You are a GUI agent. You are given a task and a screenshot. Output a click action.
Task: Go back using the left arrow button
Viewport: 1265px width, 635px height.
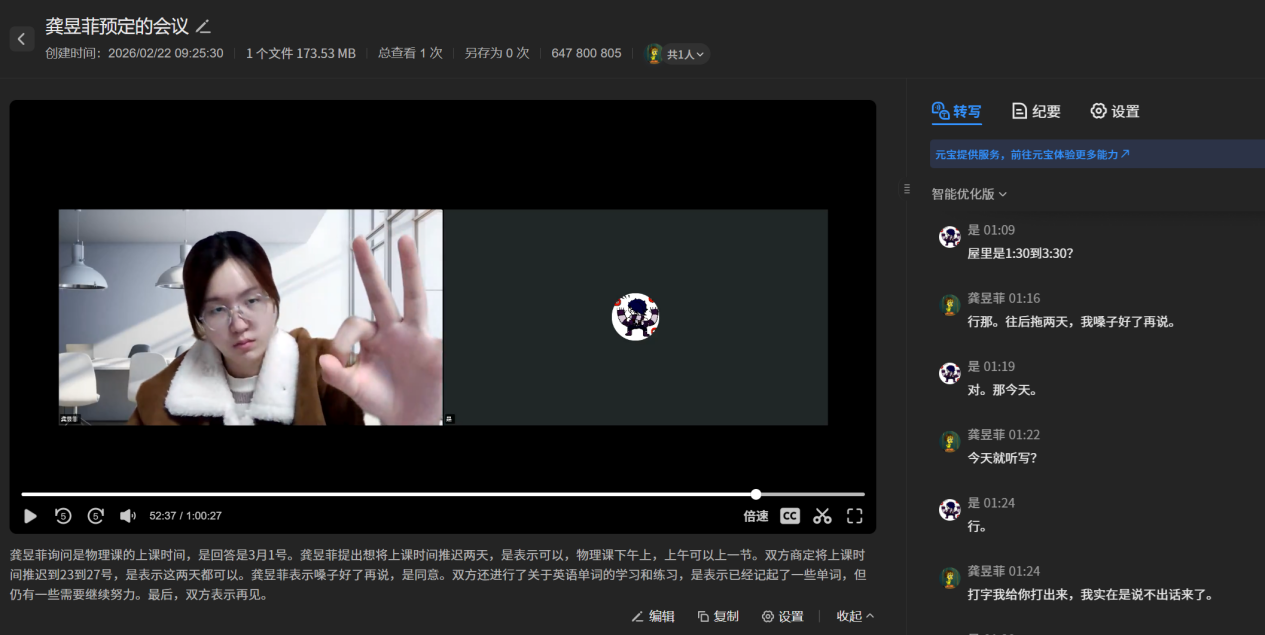tap(22, 39)
